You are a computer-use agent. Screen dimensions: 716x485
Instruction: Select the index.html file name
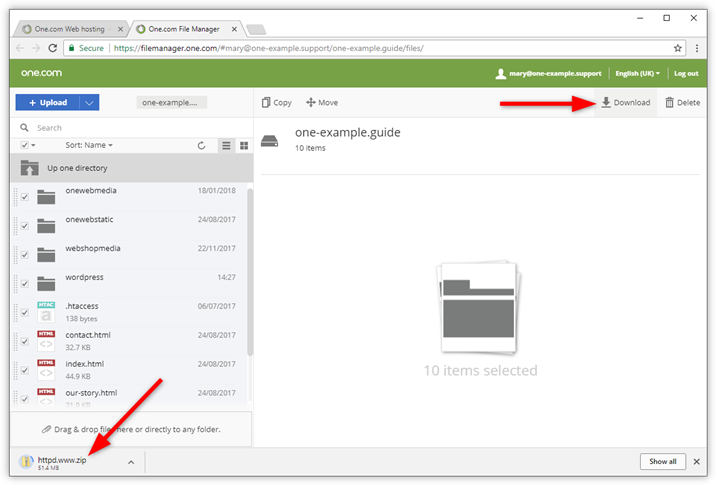click(84, 364)
